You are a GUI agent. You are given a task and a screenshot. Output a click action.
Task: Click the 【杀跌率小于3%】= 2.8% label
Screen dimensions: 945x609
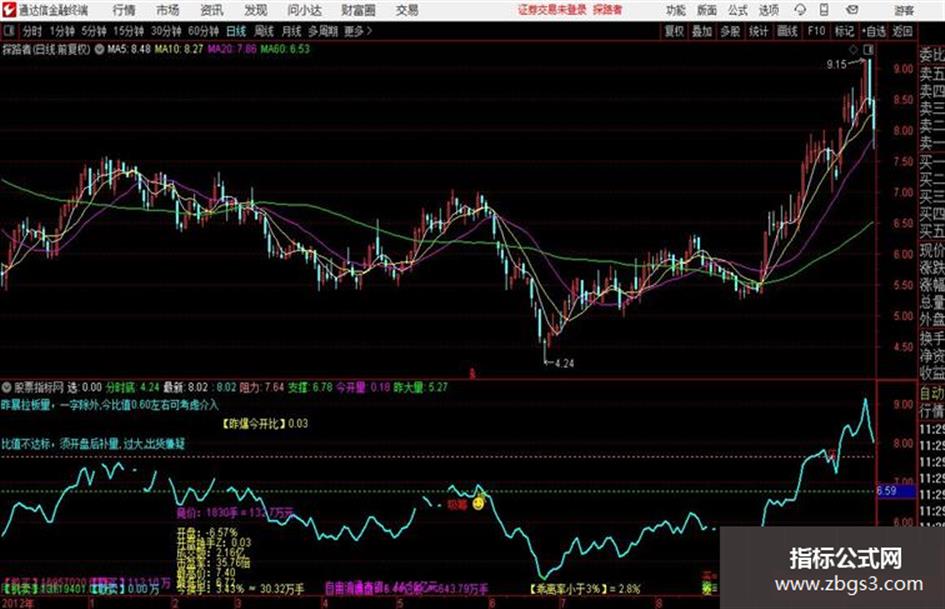point(585,588)
